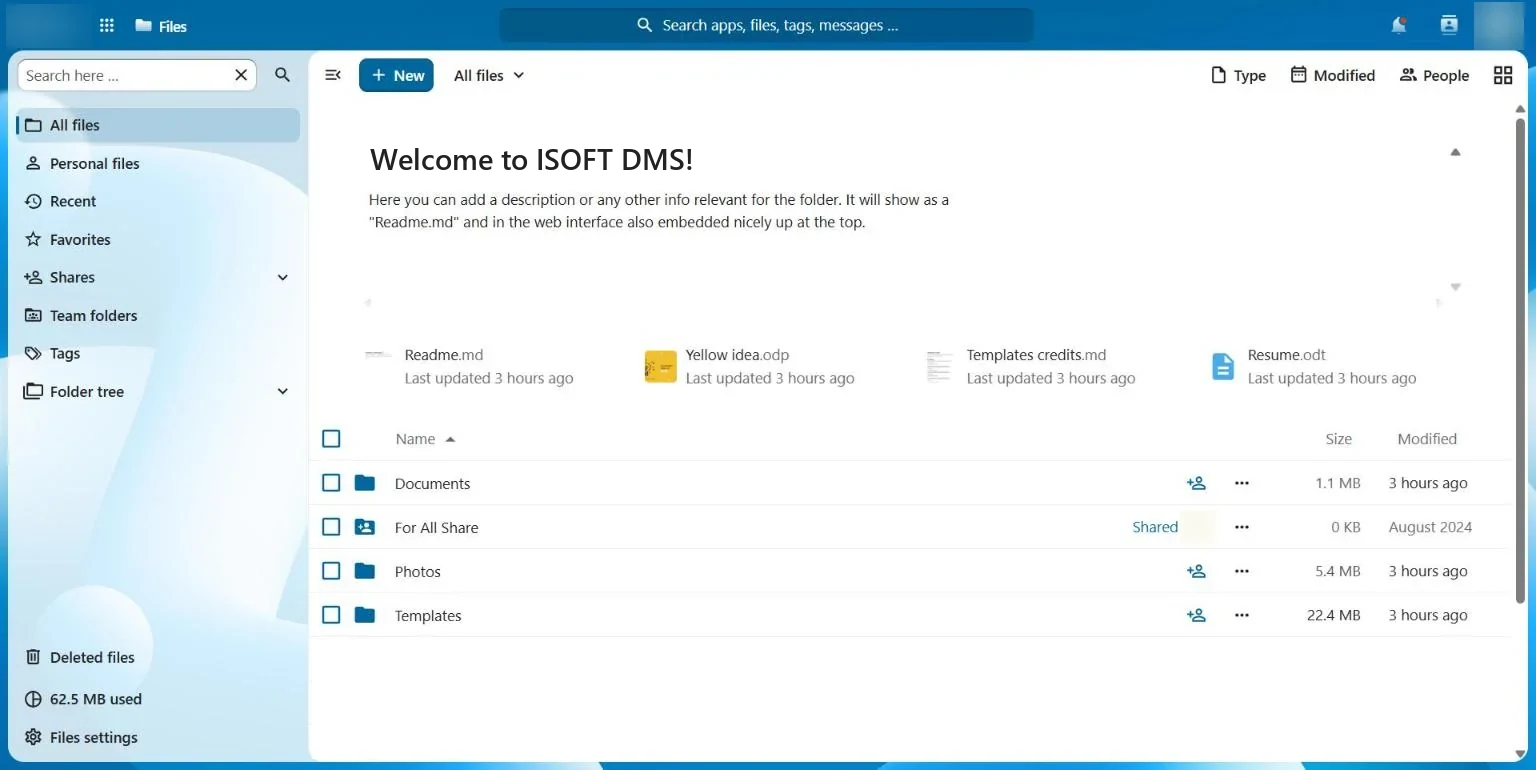The image size is (1536, 770).
Task: Open the All files breadcrumb dropdown
Action: coord(489,75)
